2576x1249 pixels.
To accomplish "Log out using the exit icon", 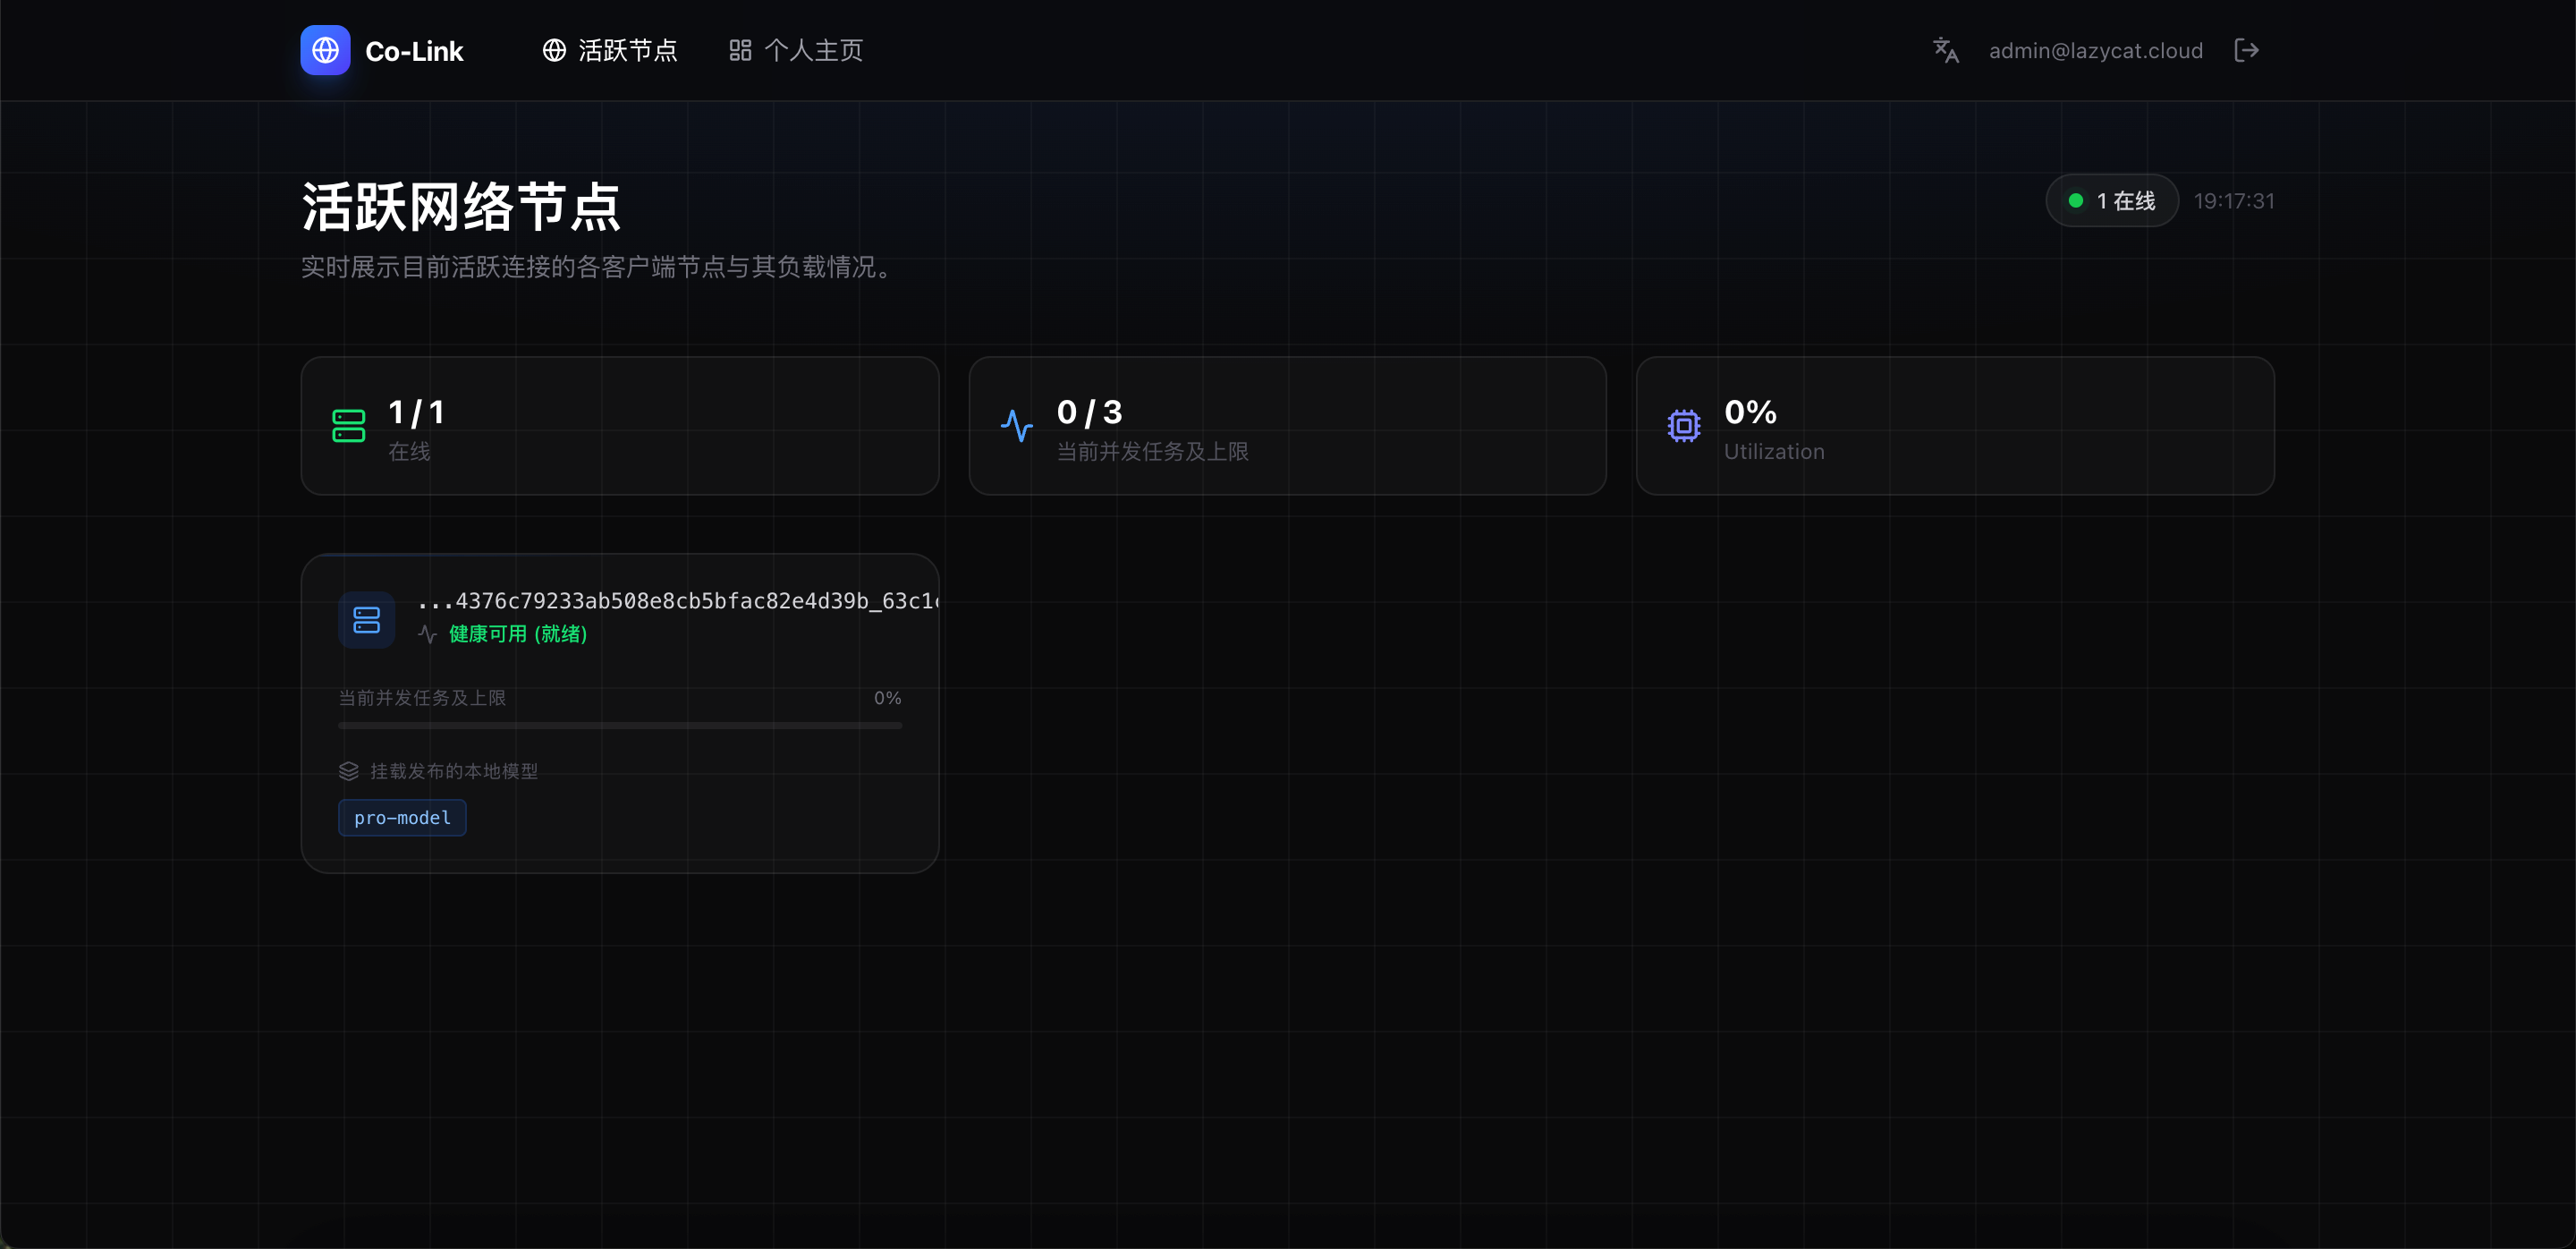I will click(x=2246, y=50).
